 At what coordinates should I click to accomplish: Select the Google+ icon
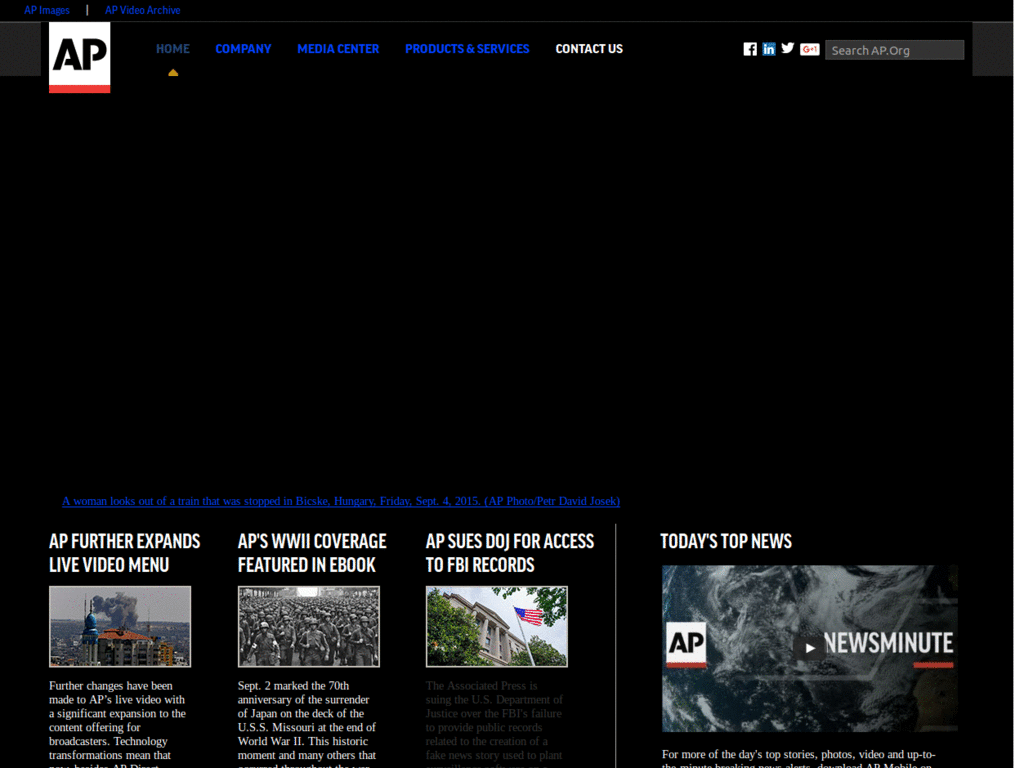(809, 48)
